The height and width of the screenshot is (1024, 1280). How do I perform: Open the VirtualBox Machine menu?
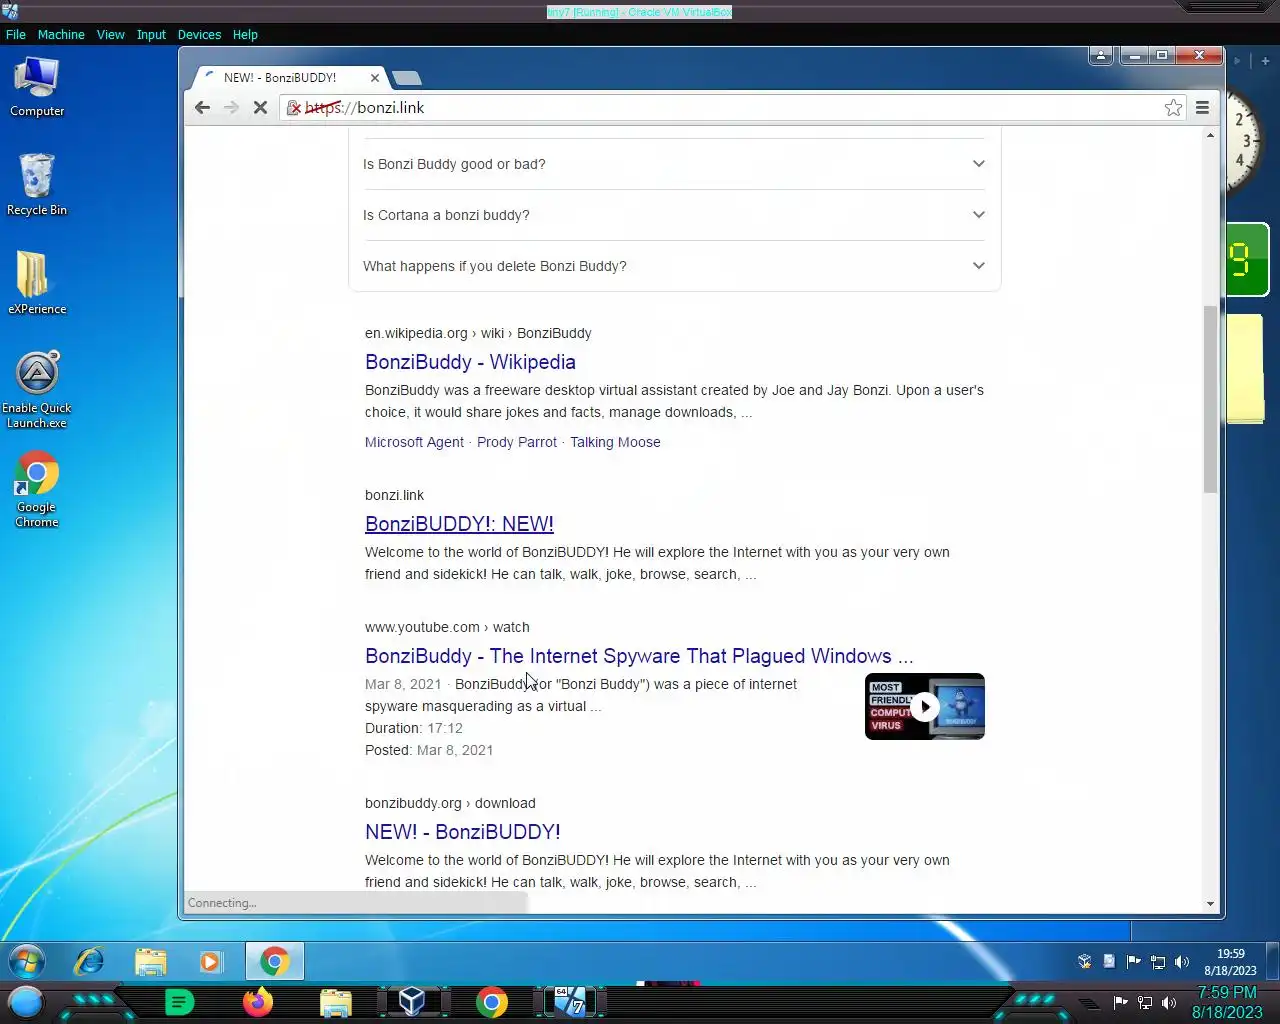61,34
